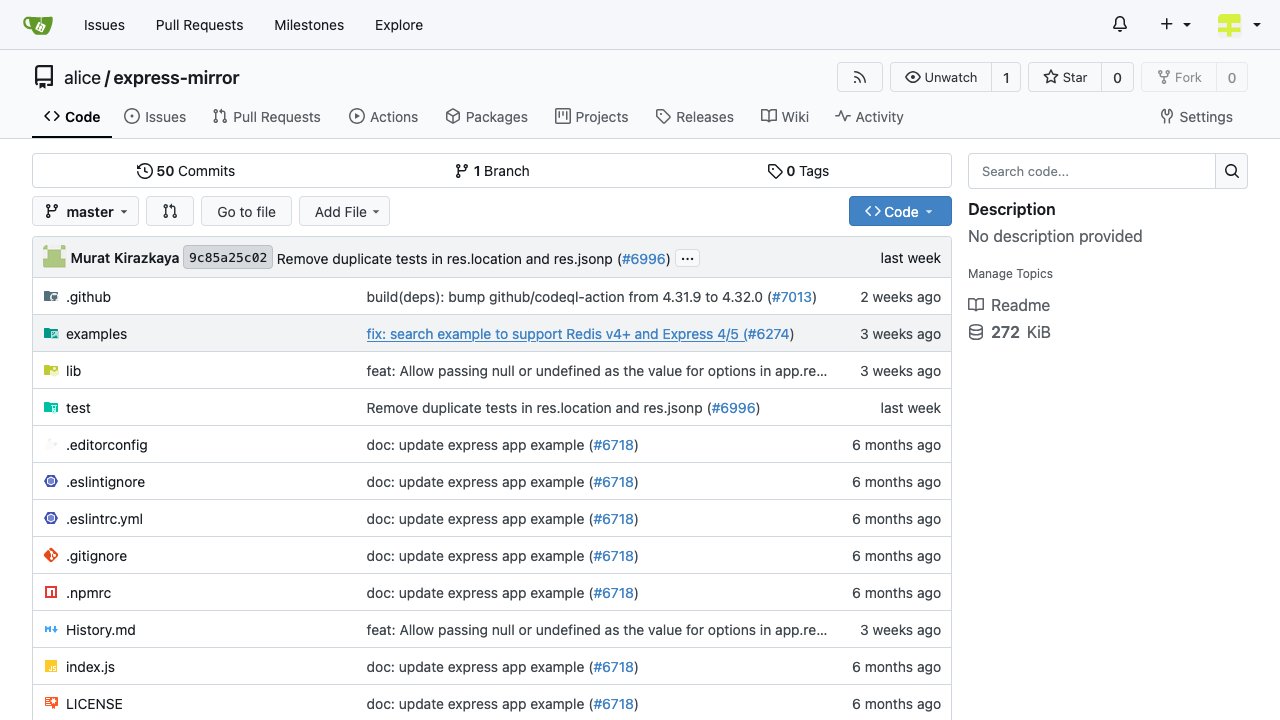Toggle Unwatch for this repository

pos(941,77)
